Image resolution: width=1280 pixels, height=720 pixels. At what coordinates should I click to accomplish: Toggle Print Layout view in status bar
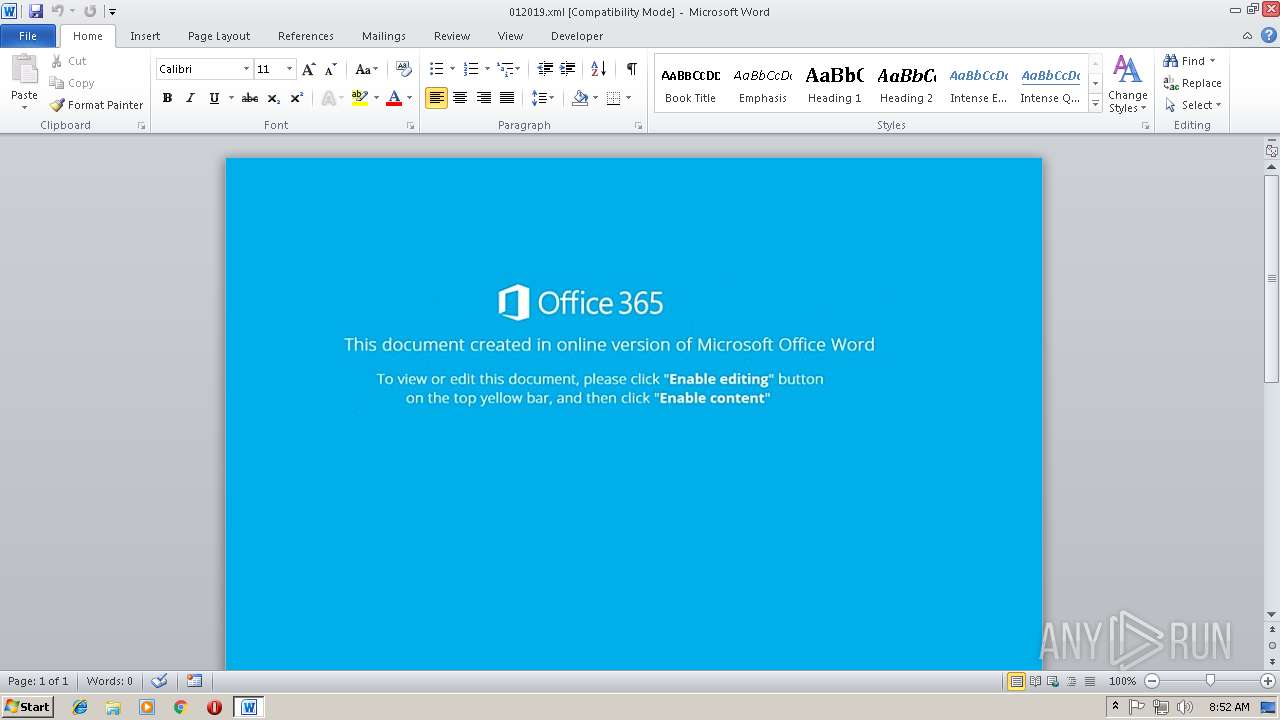1016,681
